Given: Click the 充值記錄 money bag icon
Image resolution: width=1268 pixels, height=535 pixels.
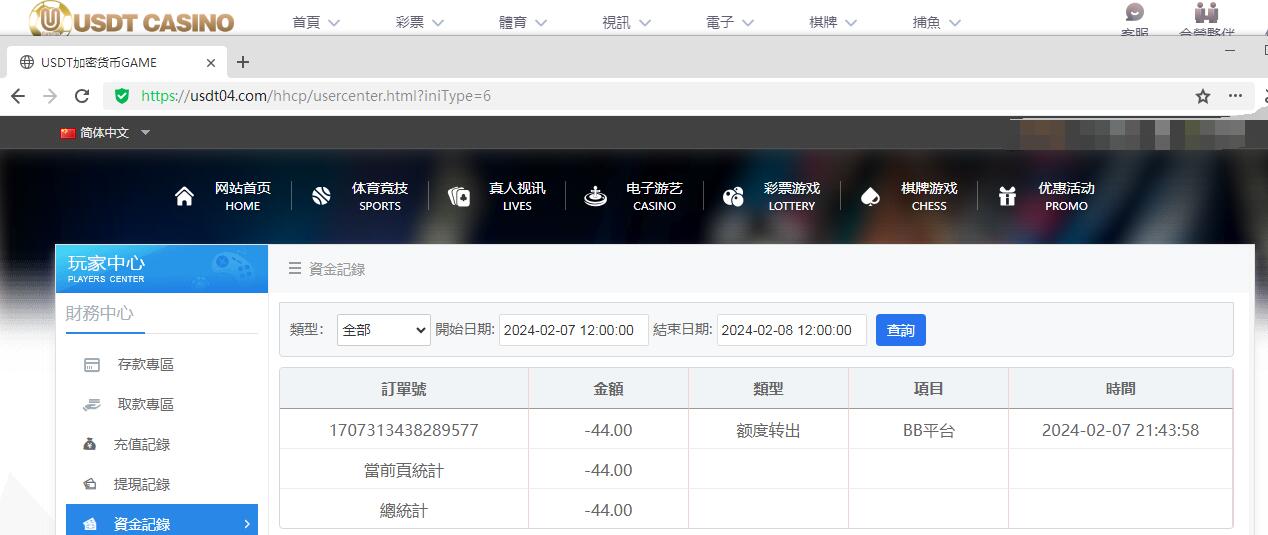Looking at the screenshot, I should click(x=90, y=445).
